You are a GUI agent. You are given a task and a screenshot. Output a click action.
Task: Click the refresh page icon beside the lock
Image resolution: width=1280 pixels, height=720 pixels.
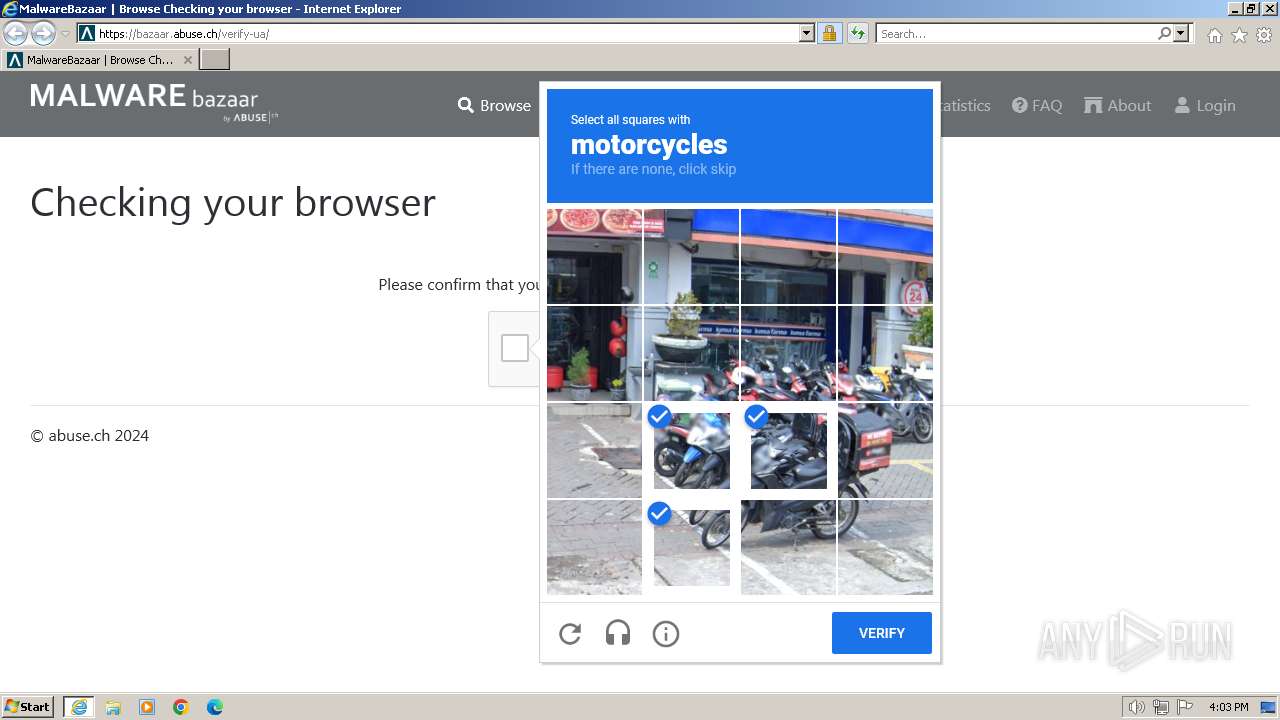pos(857,33)
